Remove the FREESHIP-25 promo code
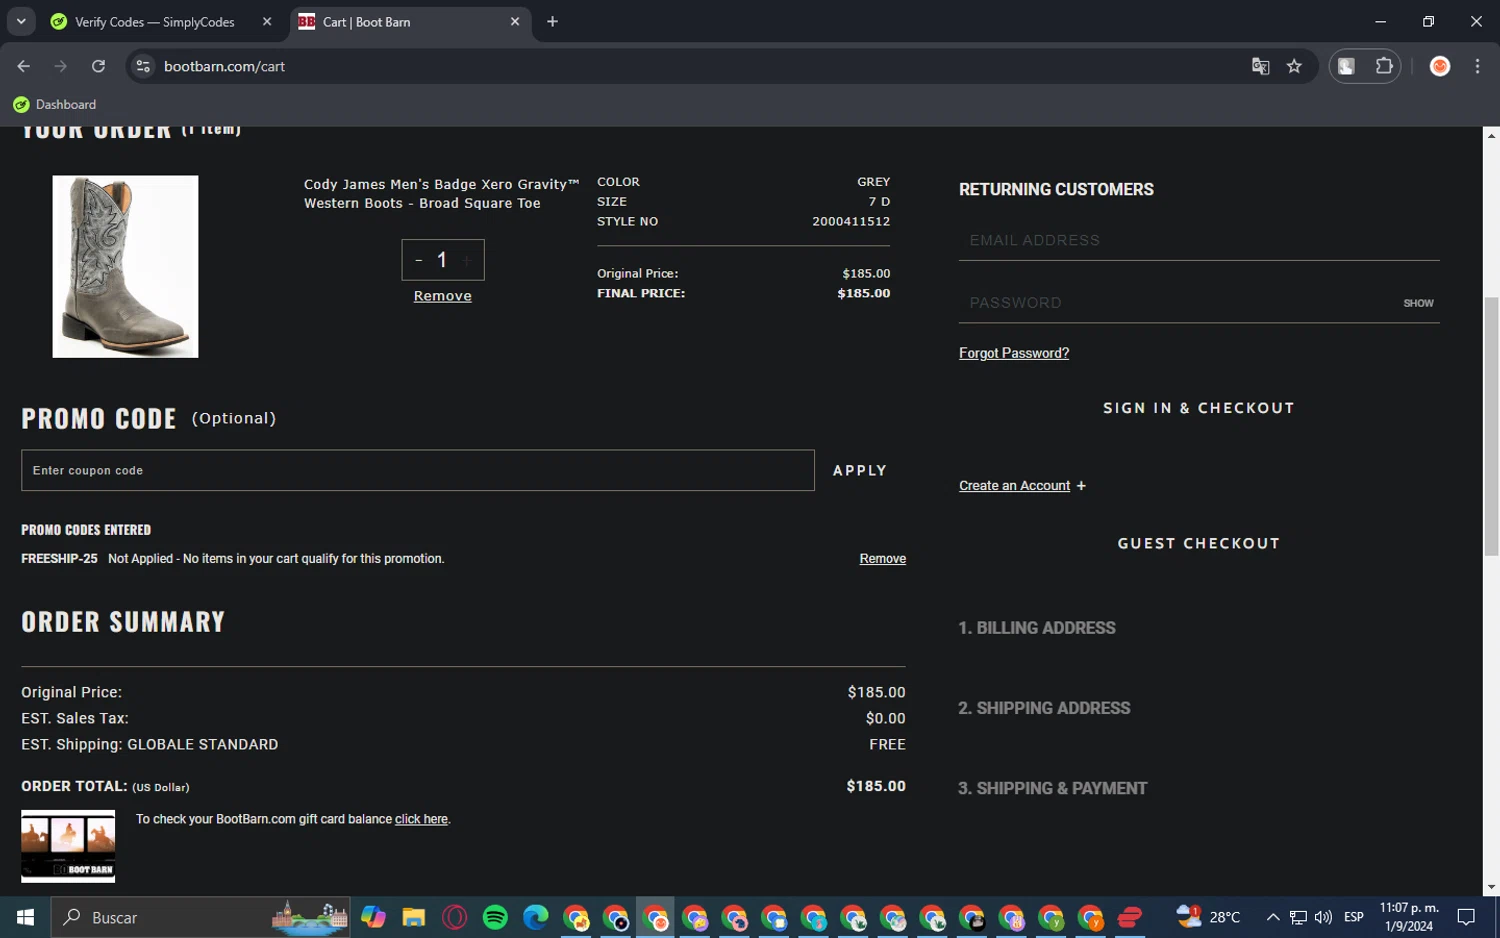 (x=882, y=559)
